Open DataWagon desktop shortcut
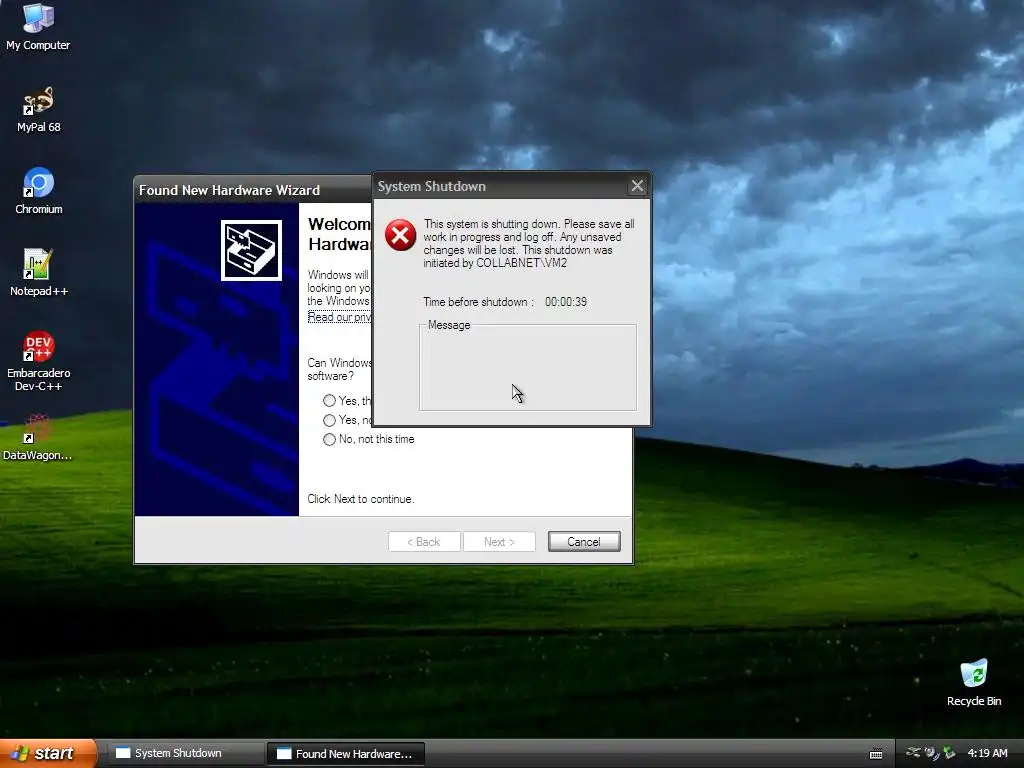 tap(37, 437)
